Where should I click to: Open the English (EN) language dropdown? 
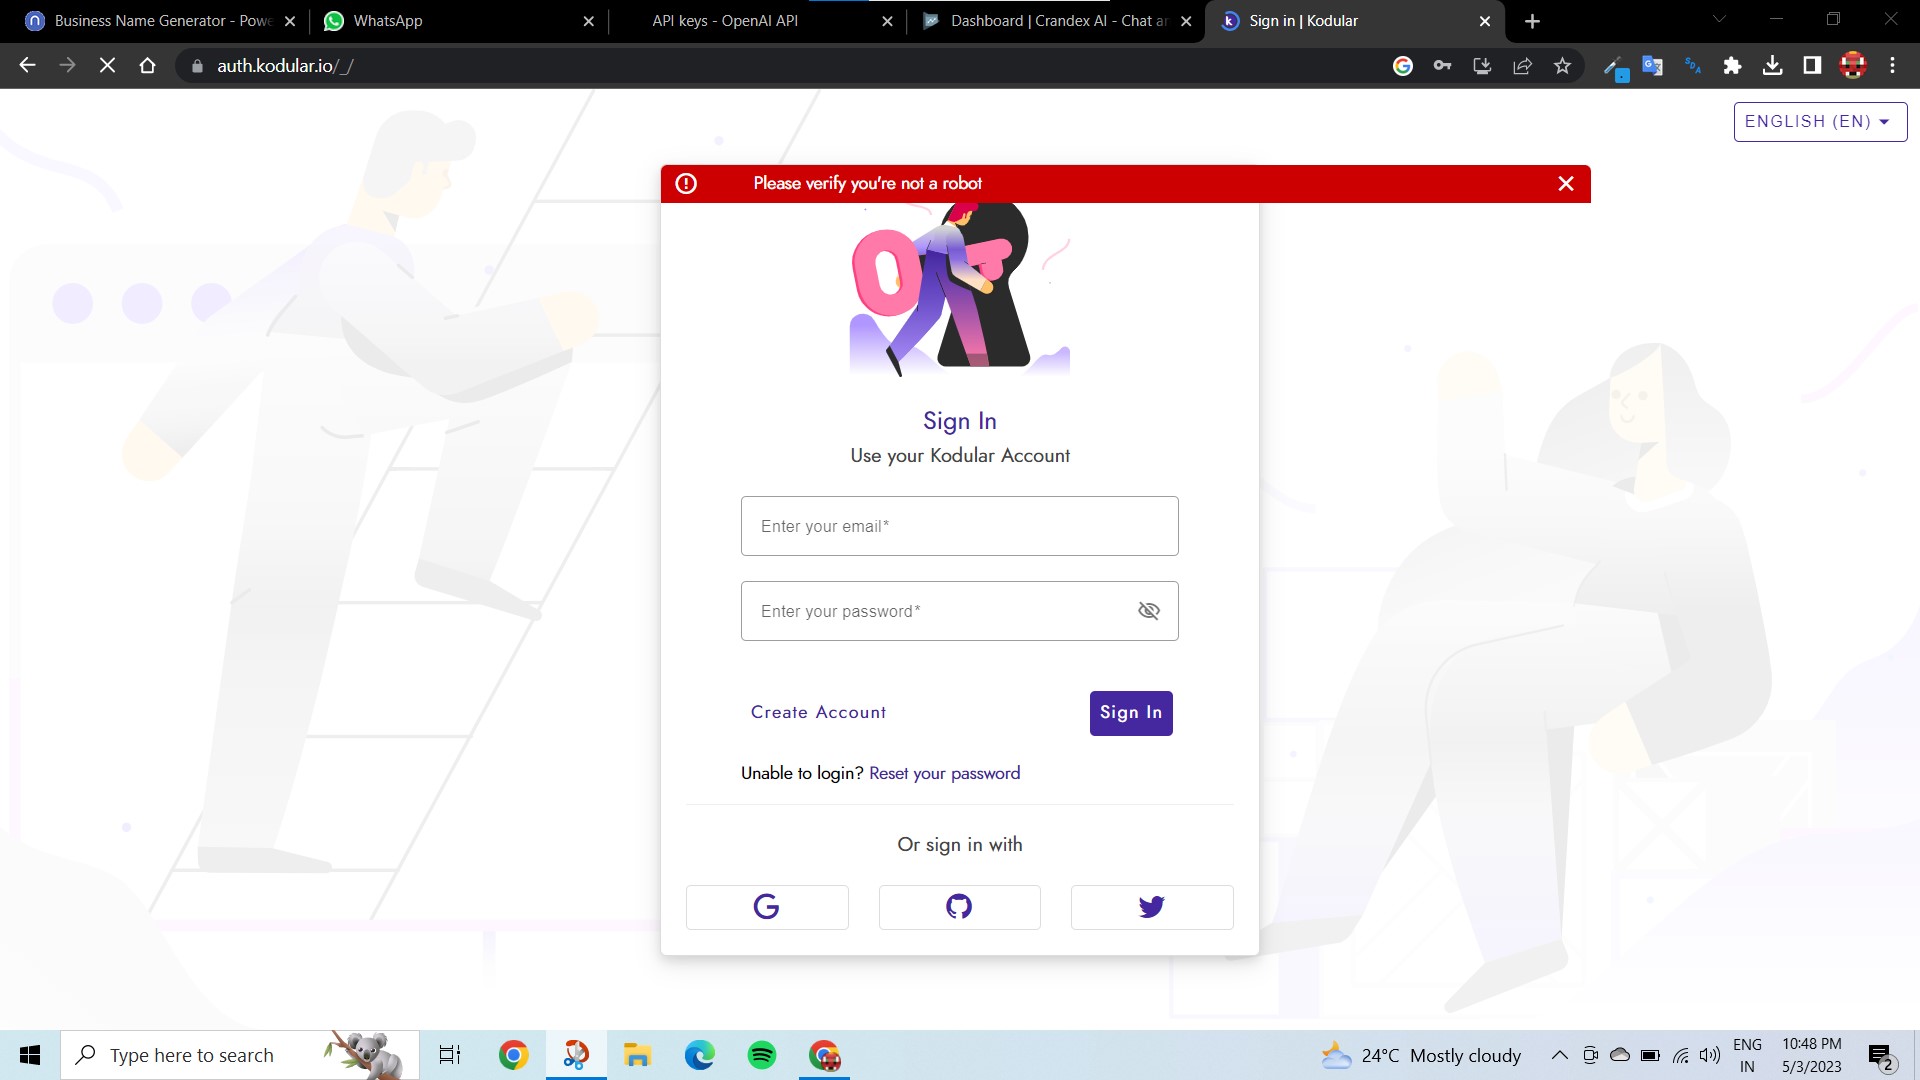[x=1820, y=122]
